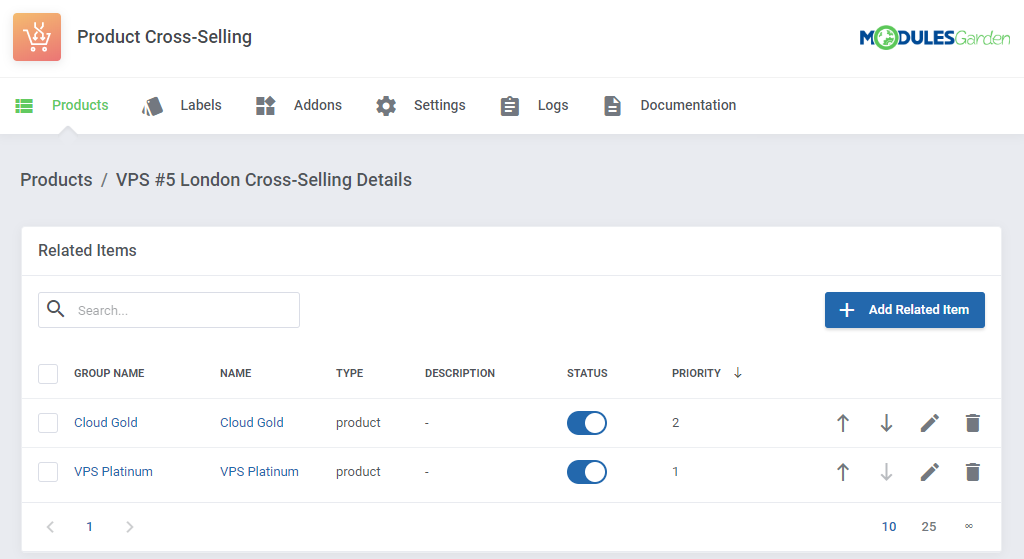Click priority value 1 in VPS Platinum row

coord(675,472)
